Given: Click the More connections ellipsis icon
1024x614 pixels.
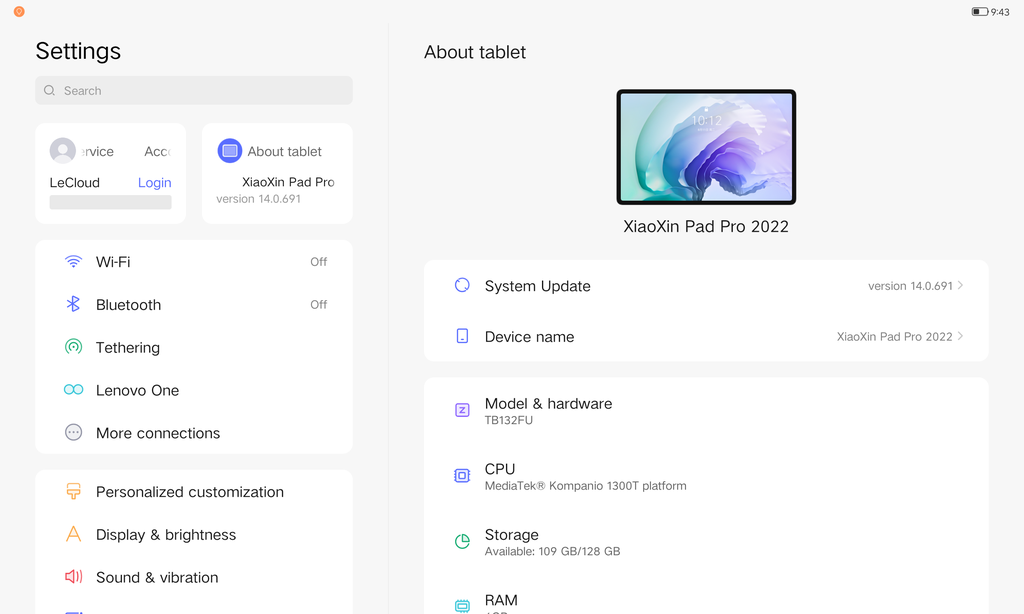Looking at the screenshot, I should (73, 432).
